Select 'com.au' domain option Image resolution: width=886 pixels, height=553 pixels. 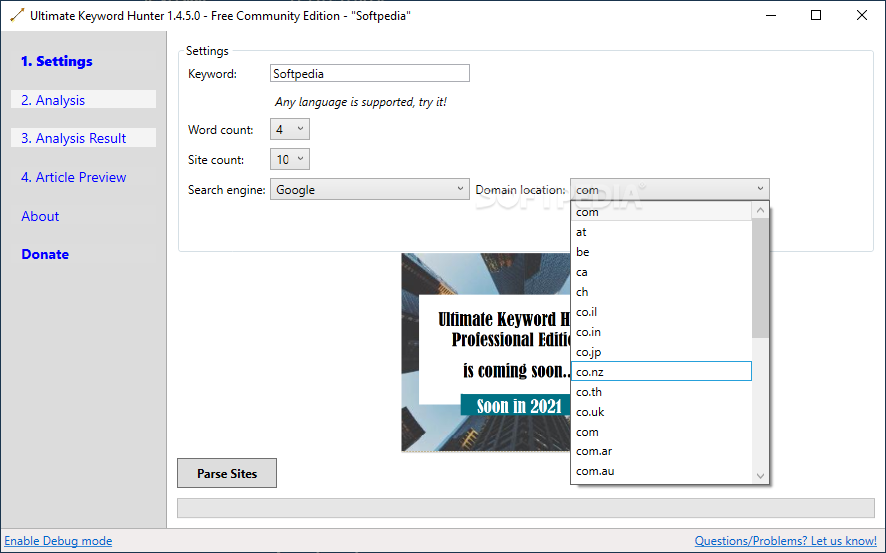(x=662, y=471)
